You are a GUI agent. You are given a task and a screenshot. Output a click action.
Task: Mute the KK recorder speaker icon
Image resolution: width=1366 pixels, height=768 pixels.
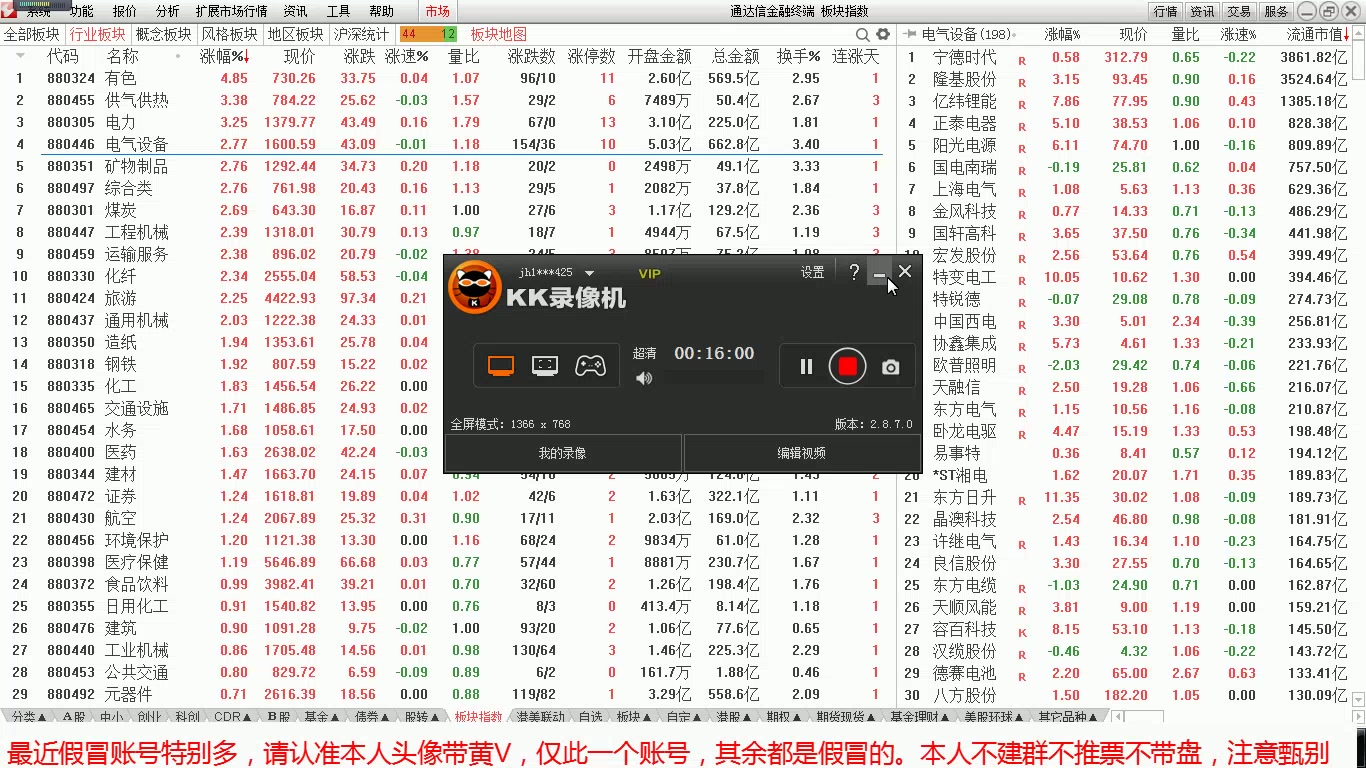[x=644, y=378]
